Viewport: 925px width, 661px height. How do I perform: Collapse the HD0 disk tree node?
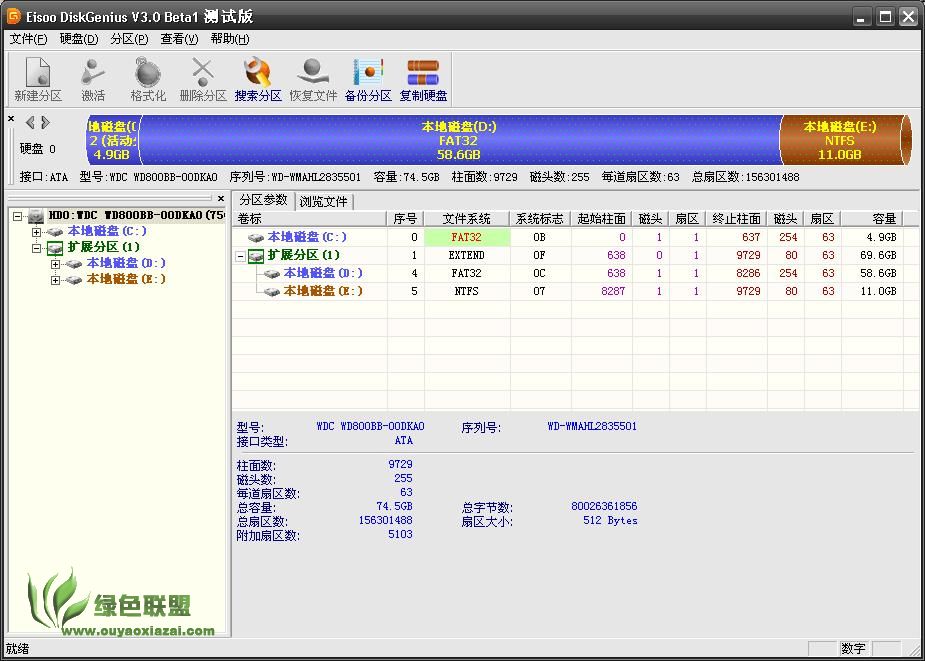18,216
